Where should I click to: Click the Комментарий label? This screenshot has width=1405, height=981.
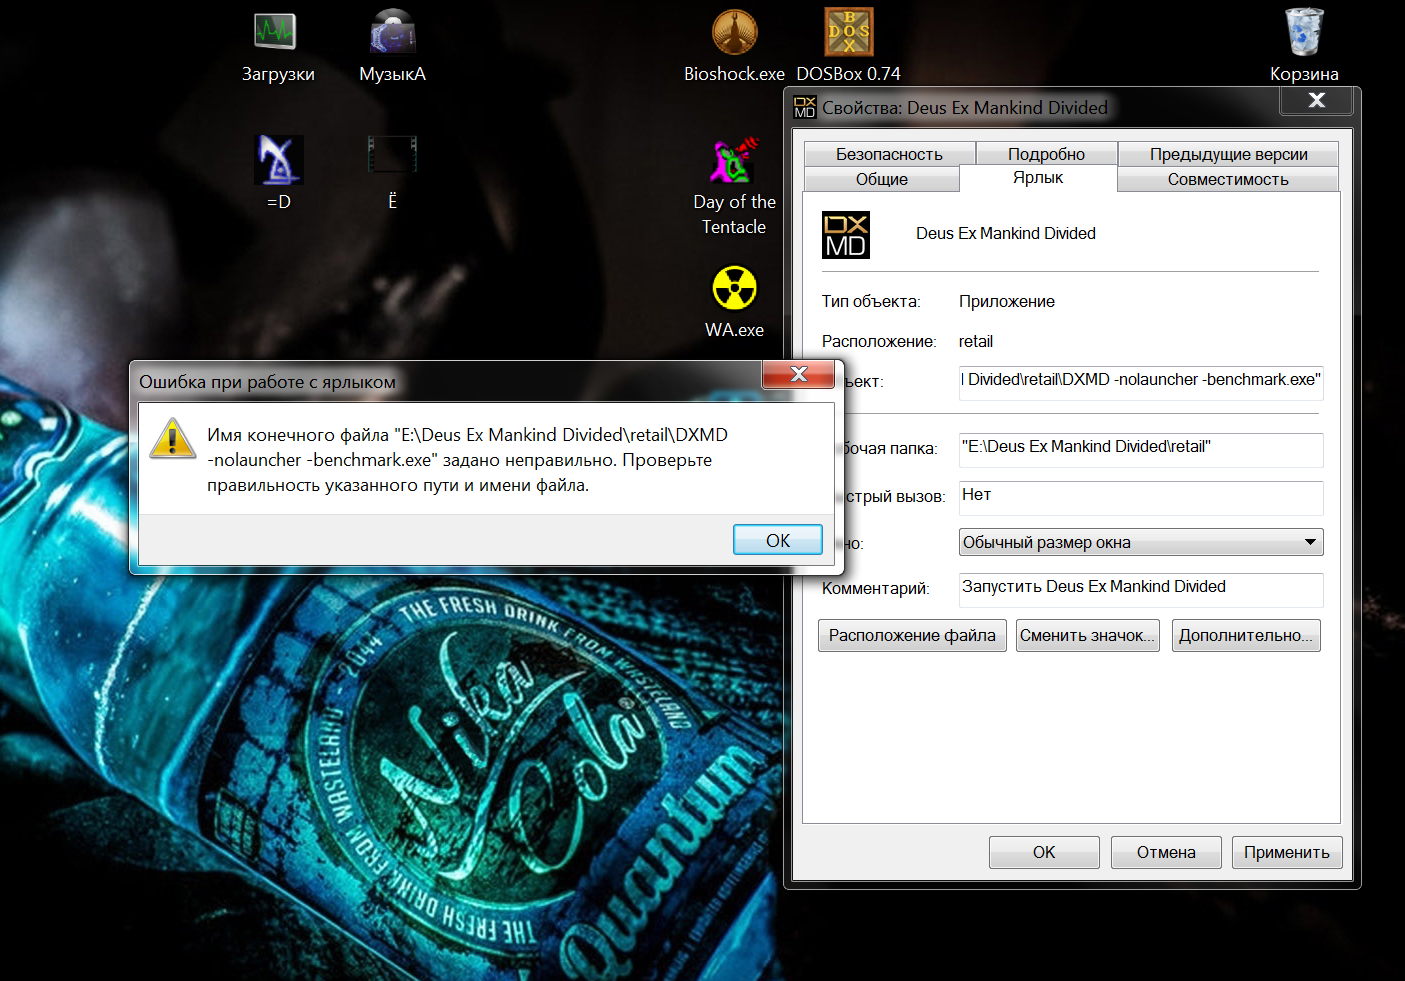pos(876,588)
